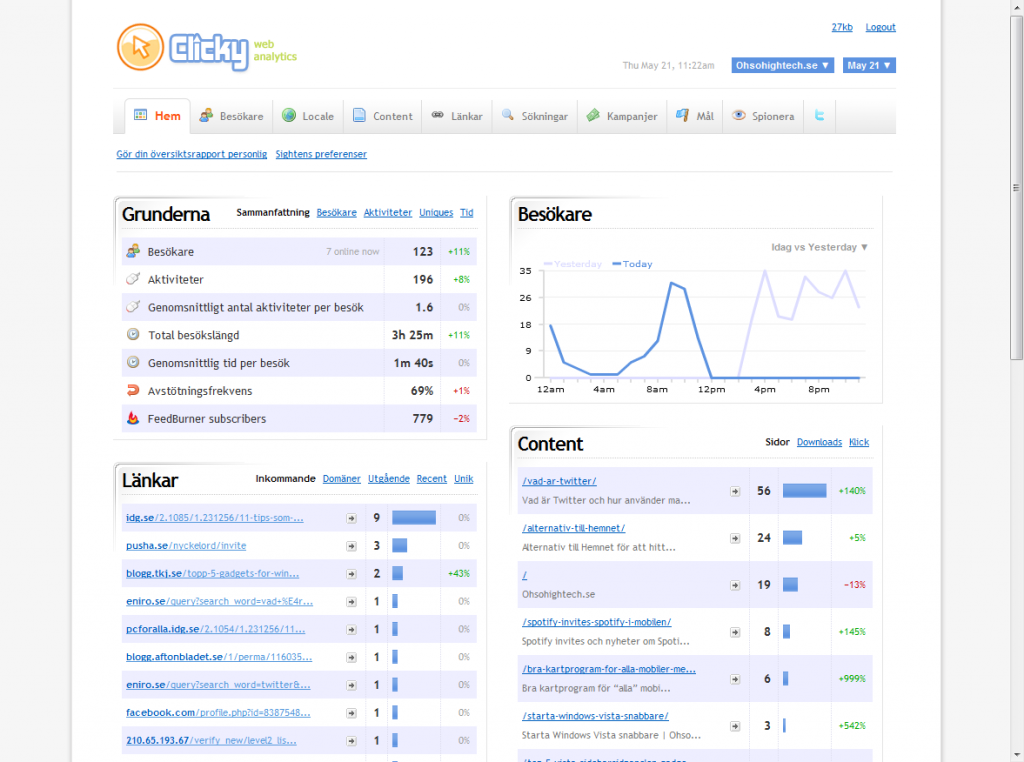Viewport: 1024px width, 762px height.
Task: Open Gör din översiktsrapport personlig link
Action: pyautogui.click(x=191, y=154)
